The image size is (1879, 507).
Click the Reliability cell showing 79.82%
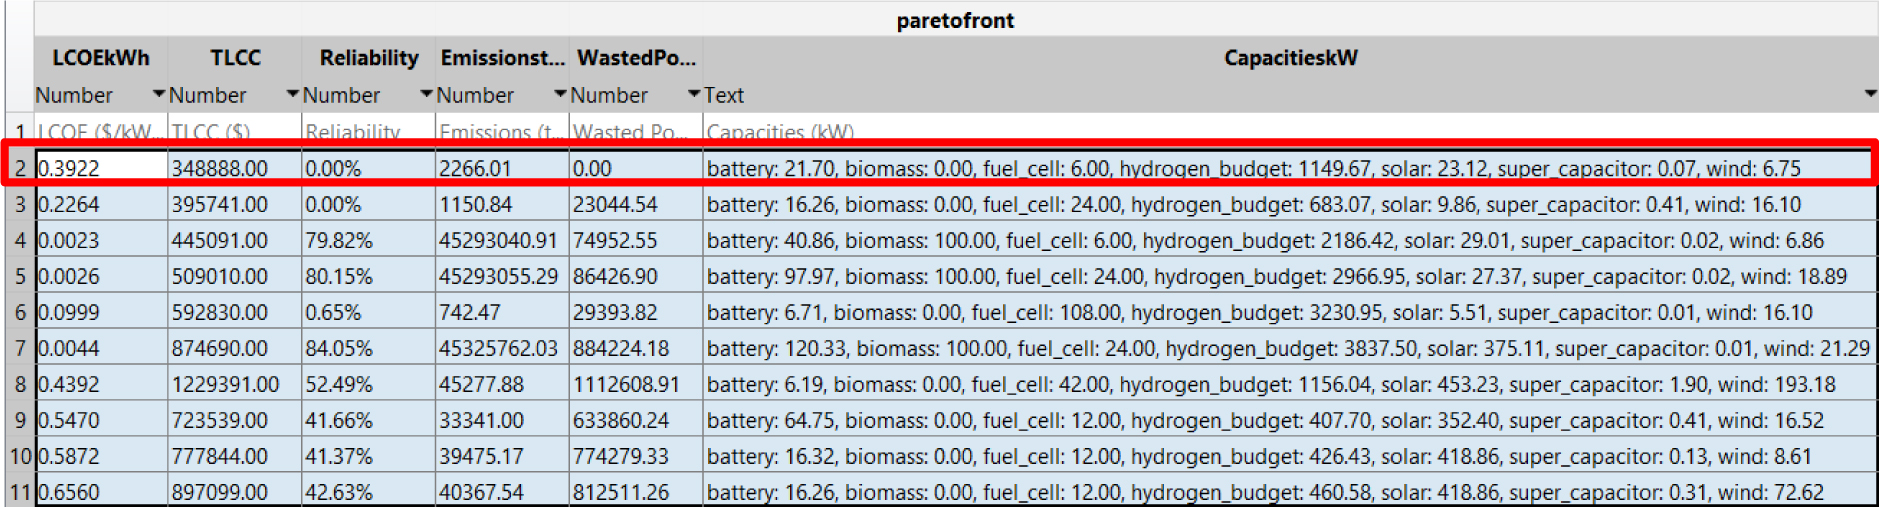pyautogui.click(x=369, y=240)
